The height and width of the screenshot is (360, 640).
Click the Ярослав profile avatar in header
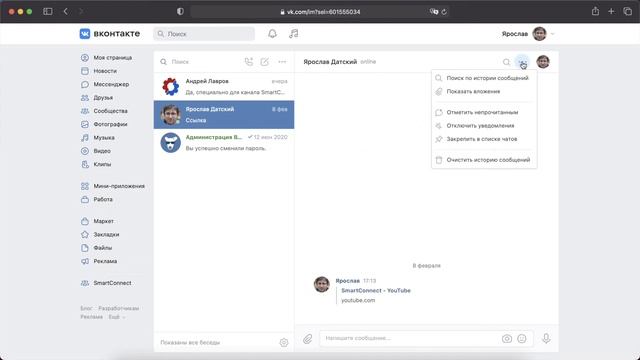(540, 34)
